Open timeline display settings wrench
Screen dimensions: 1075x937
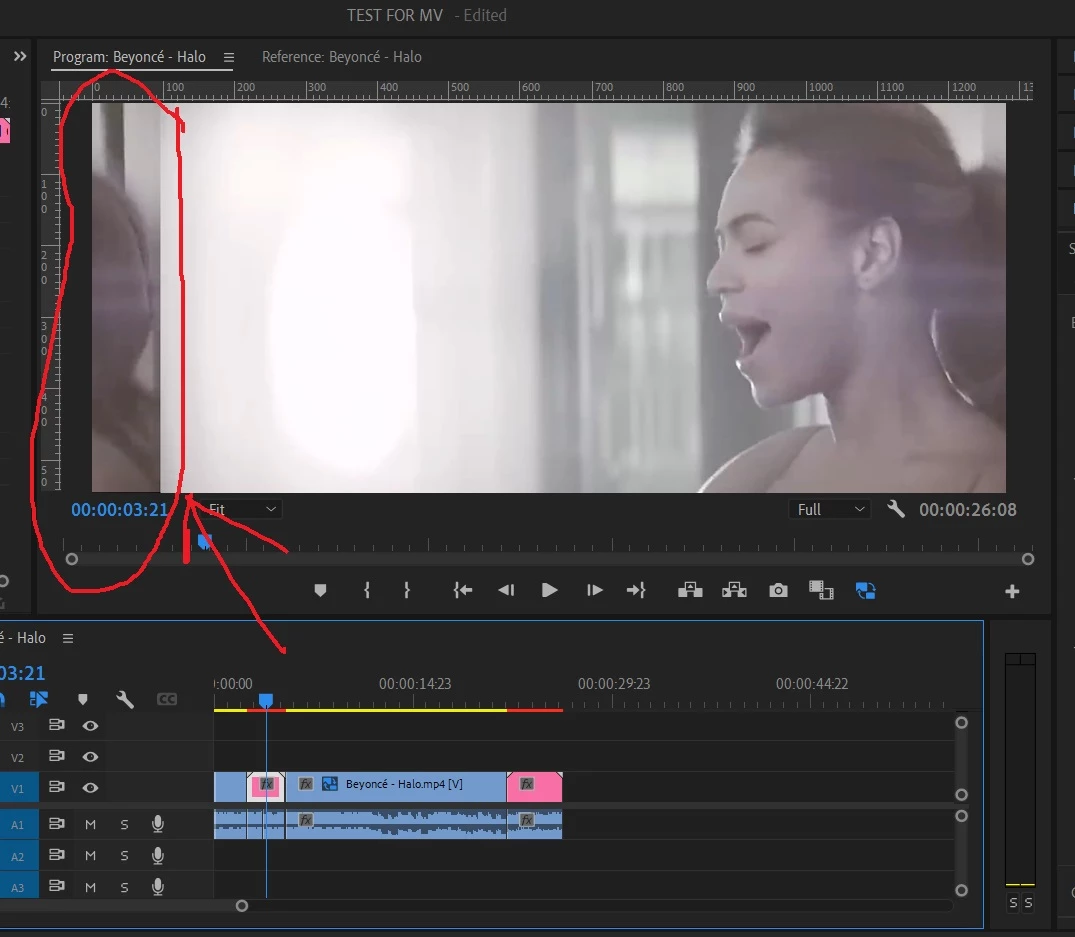point(125,699)
